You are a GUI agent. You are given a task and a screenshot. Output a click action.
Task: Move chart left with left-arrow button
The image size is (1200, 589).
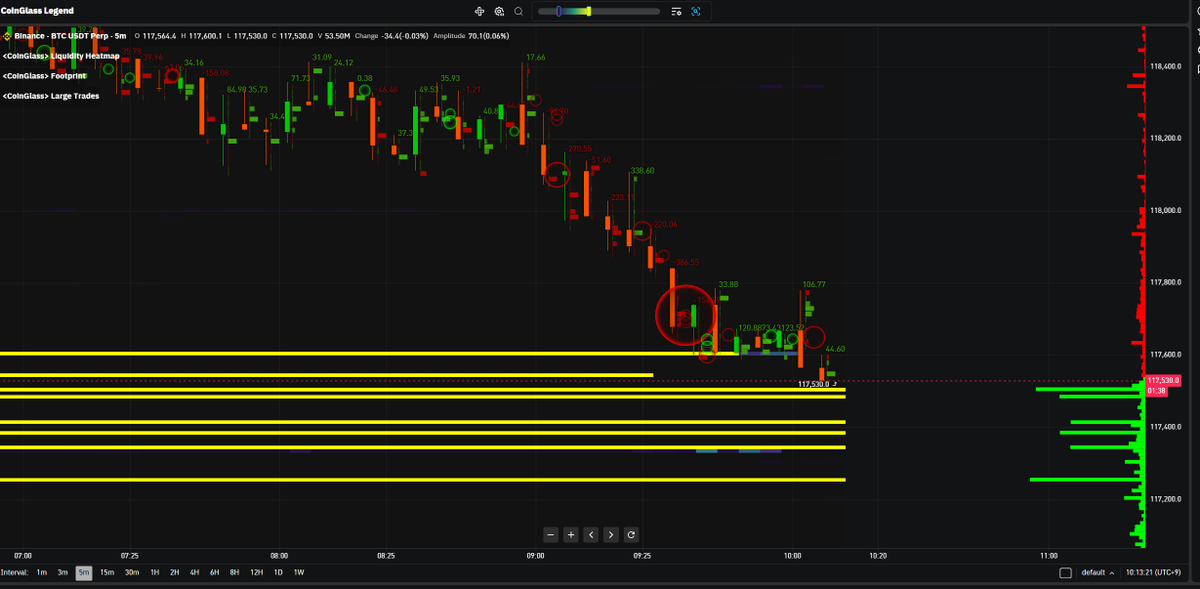pyautogui.click(x=591, y=535)
